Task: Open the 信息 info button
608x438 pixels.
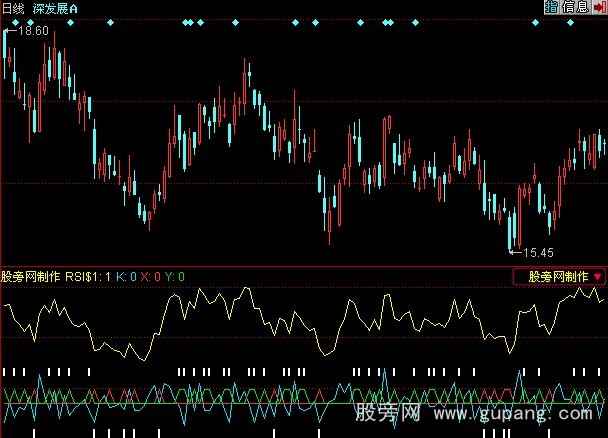Action: (575, 7)
